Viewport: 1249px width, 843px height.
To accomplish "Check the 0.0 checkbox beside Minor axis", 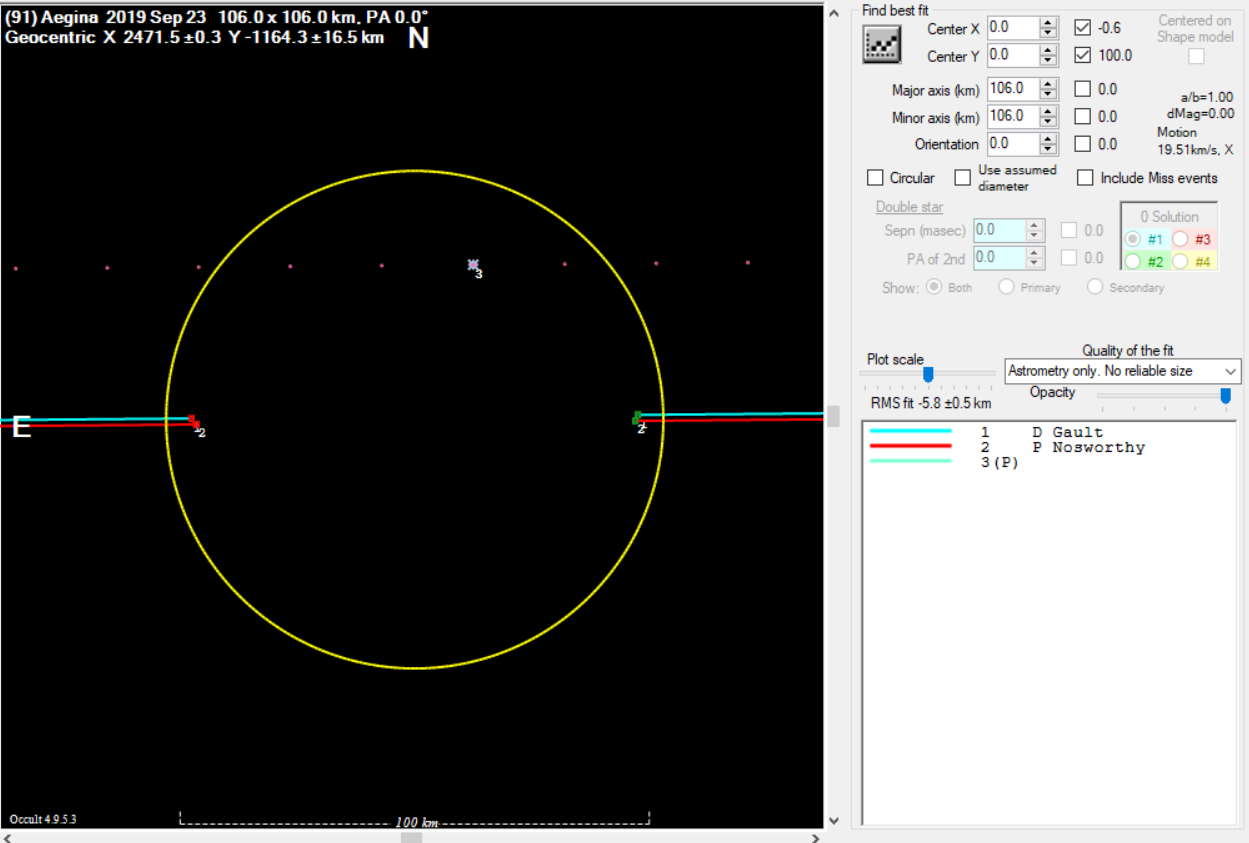I will 1082,117.
